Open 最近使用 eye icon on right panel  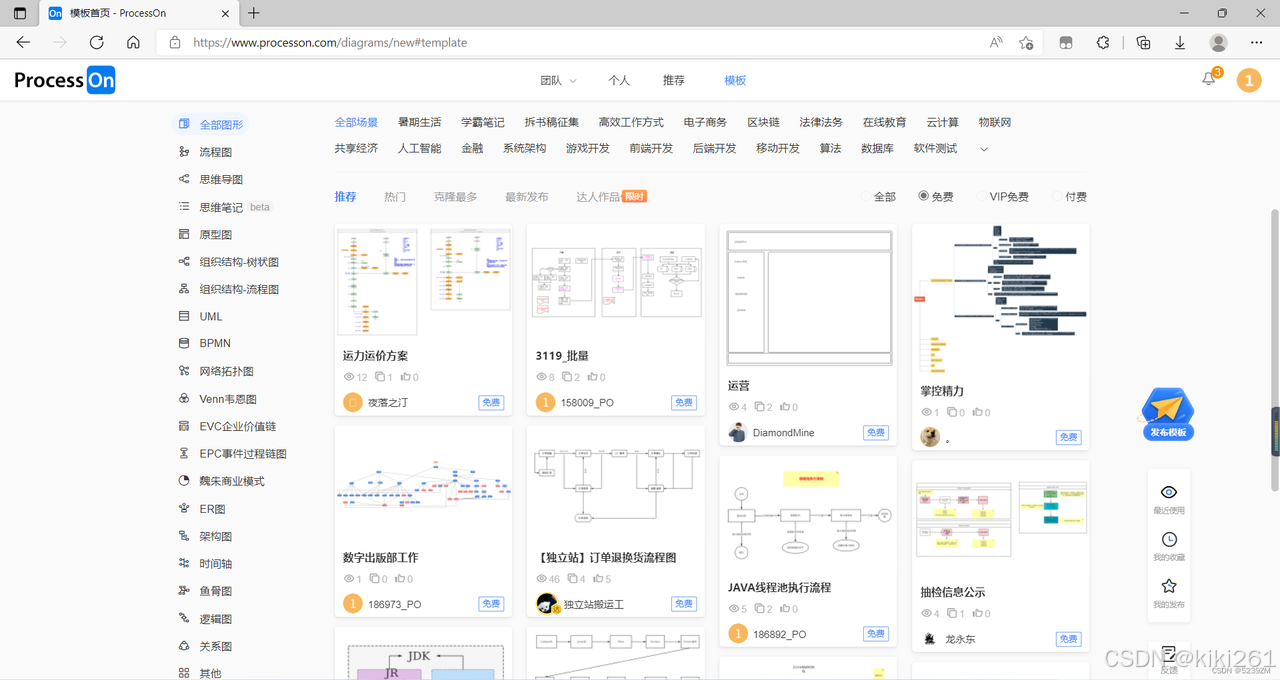[x=1169, y=492]
